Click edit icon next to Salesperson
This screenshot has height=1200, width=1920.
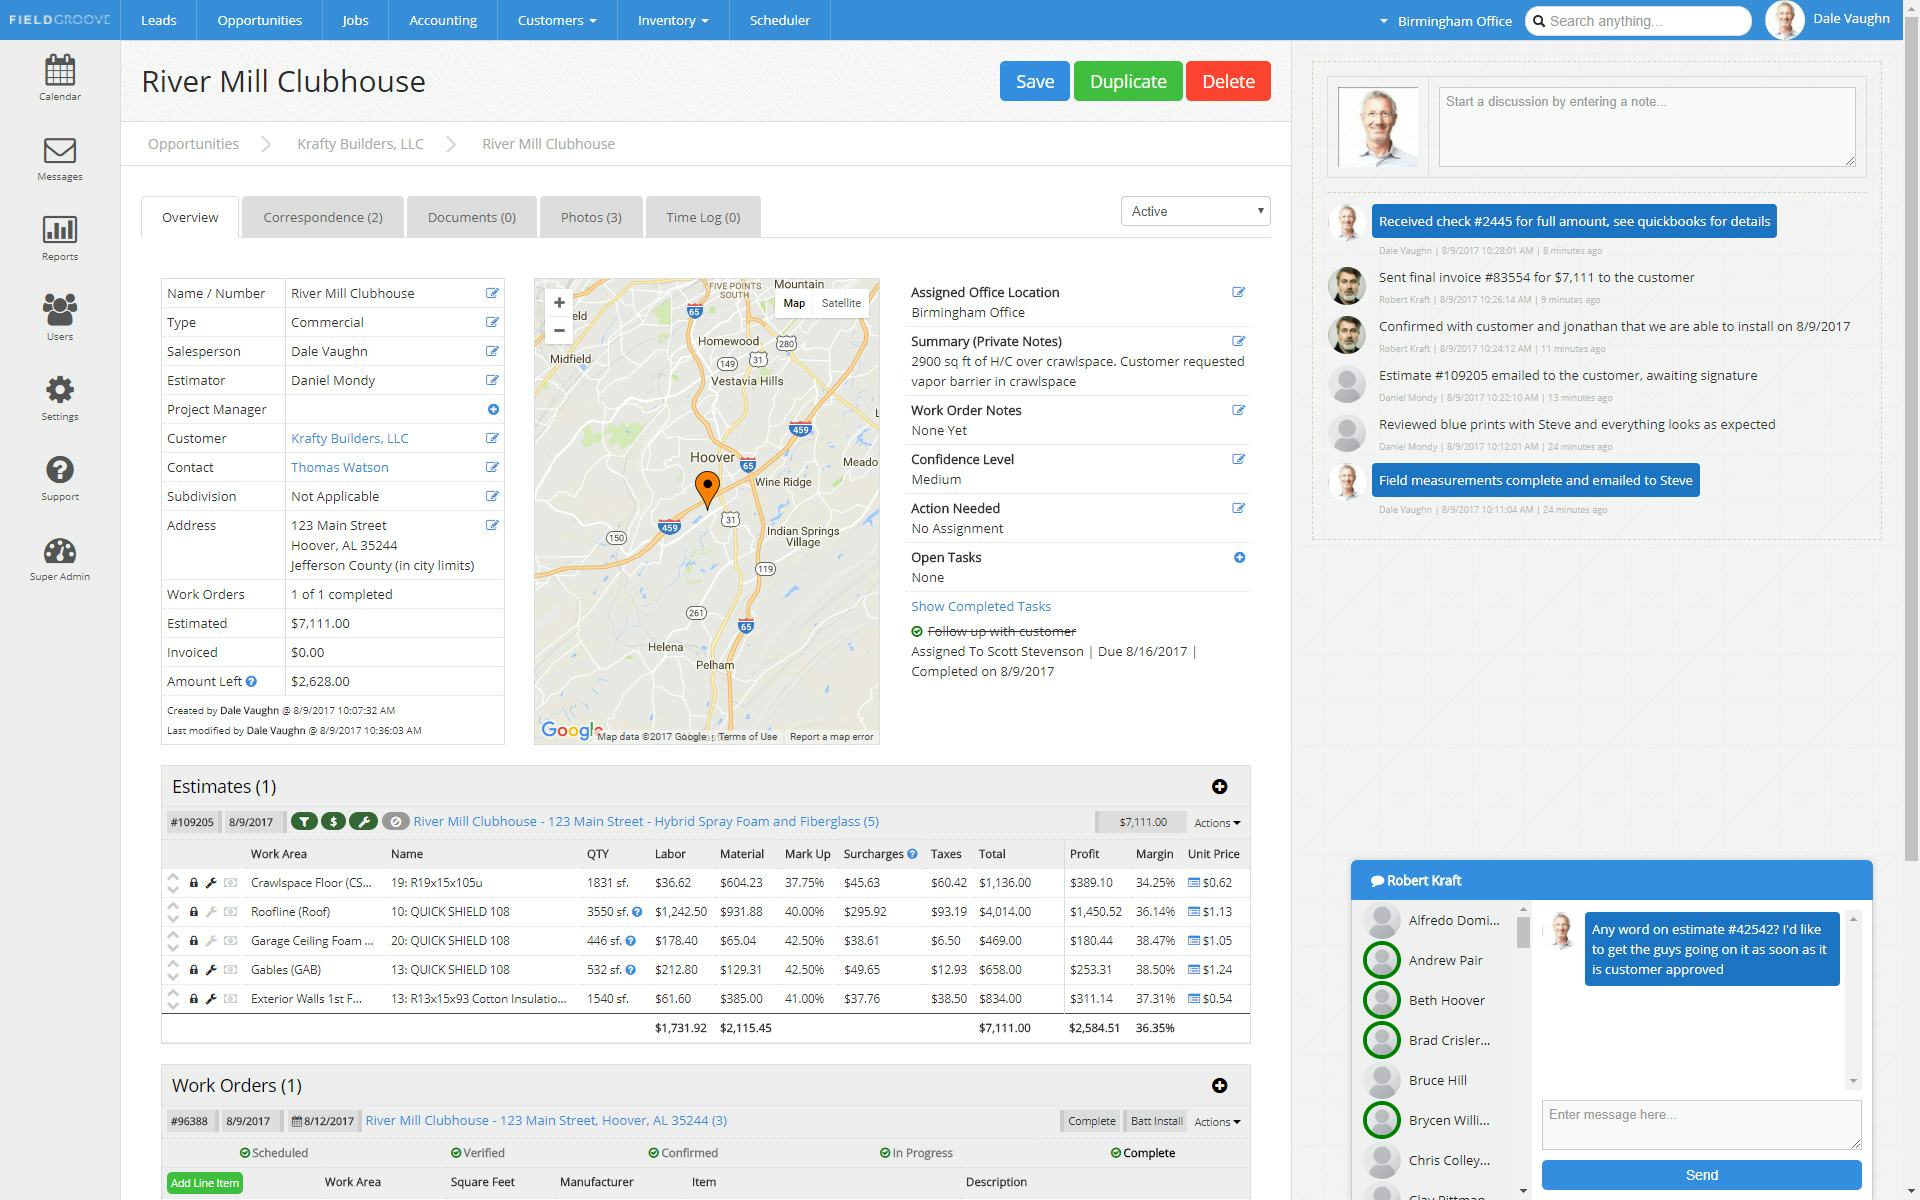pos(492,351)
